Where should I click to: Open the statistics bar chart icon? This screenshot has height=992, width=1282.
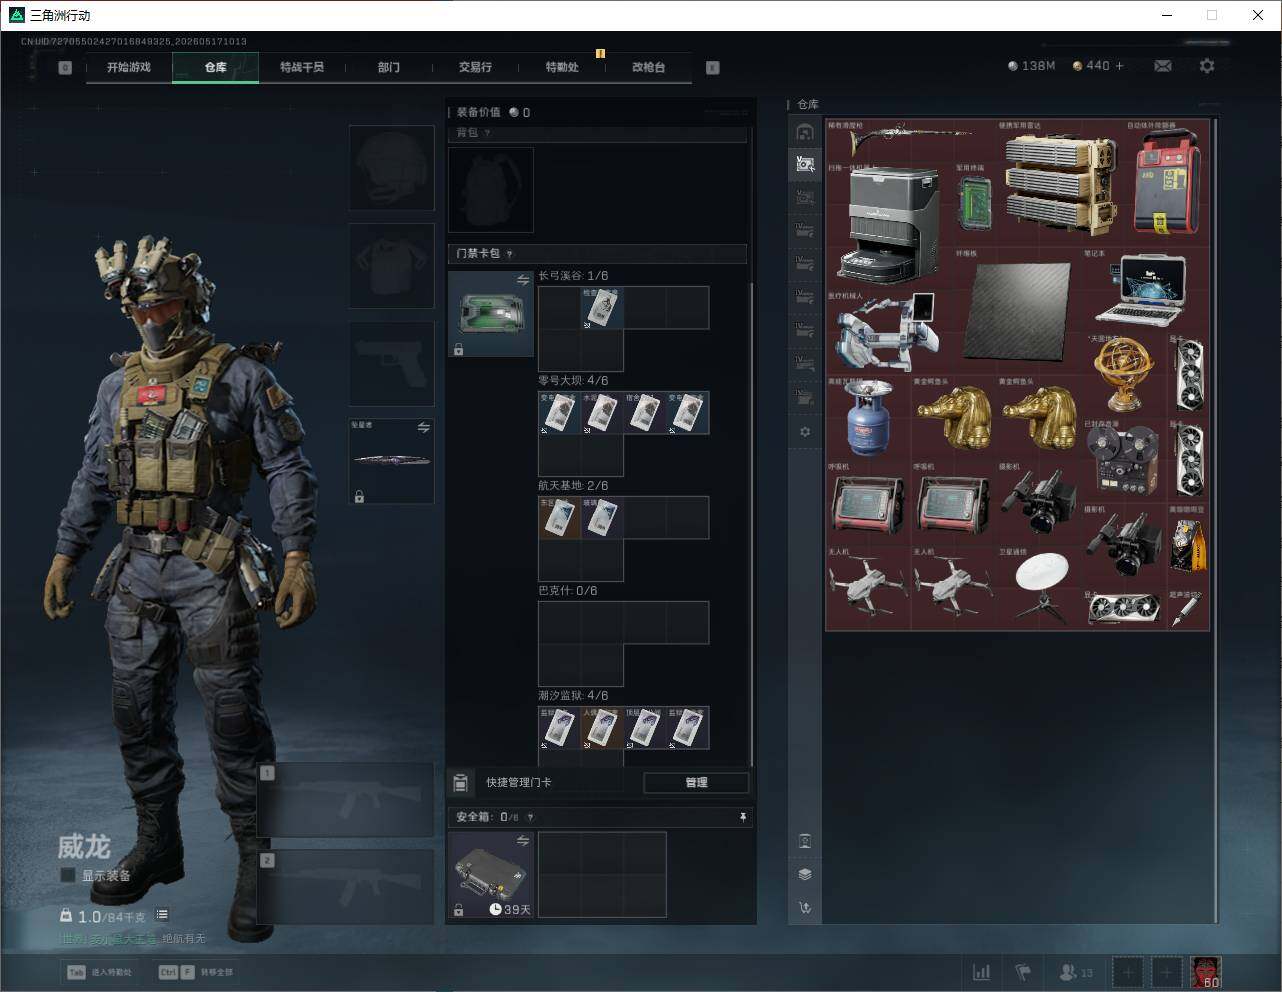click(x=982, y=972)
